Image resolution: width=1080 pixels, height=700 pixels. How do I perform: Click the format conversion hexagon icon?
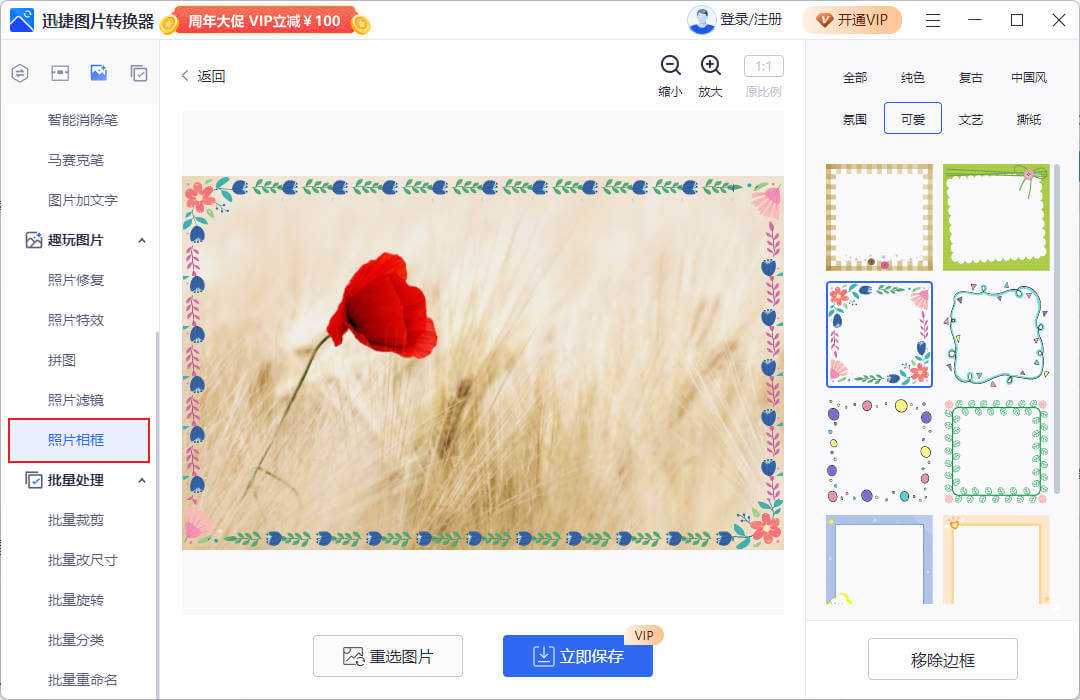point(20,73)
